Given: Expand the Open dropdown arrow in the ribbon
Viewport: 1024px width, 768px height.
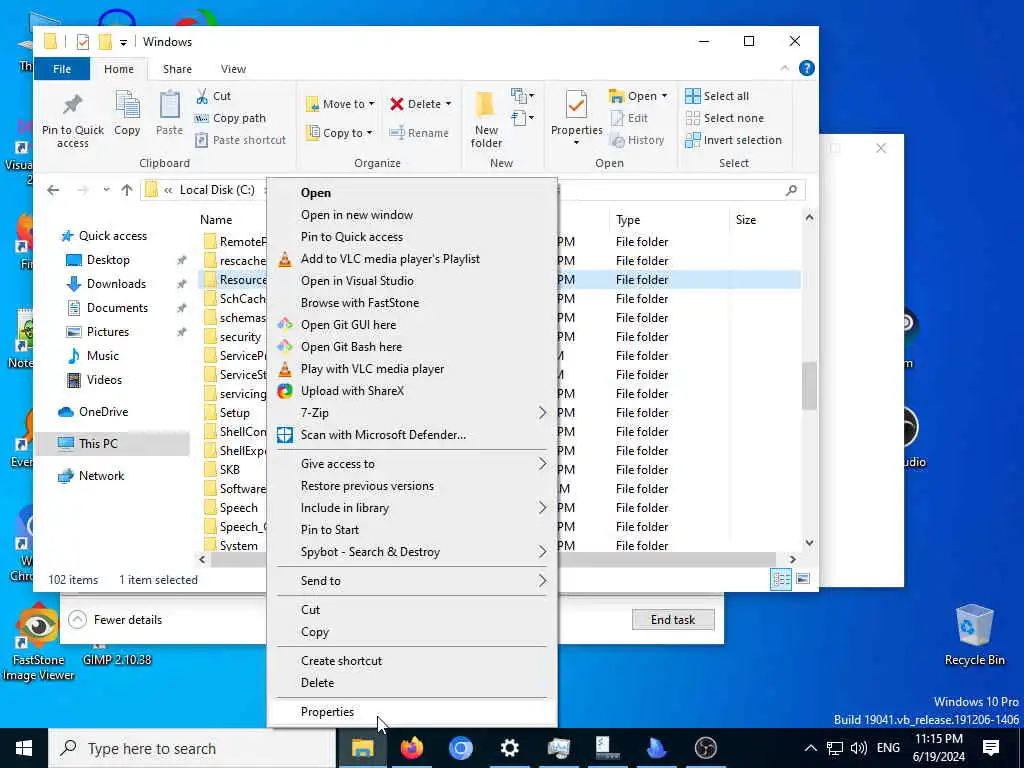Looking at the screenshot, I should coord(665,96).
